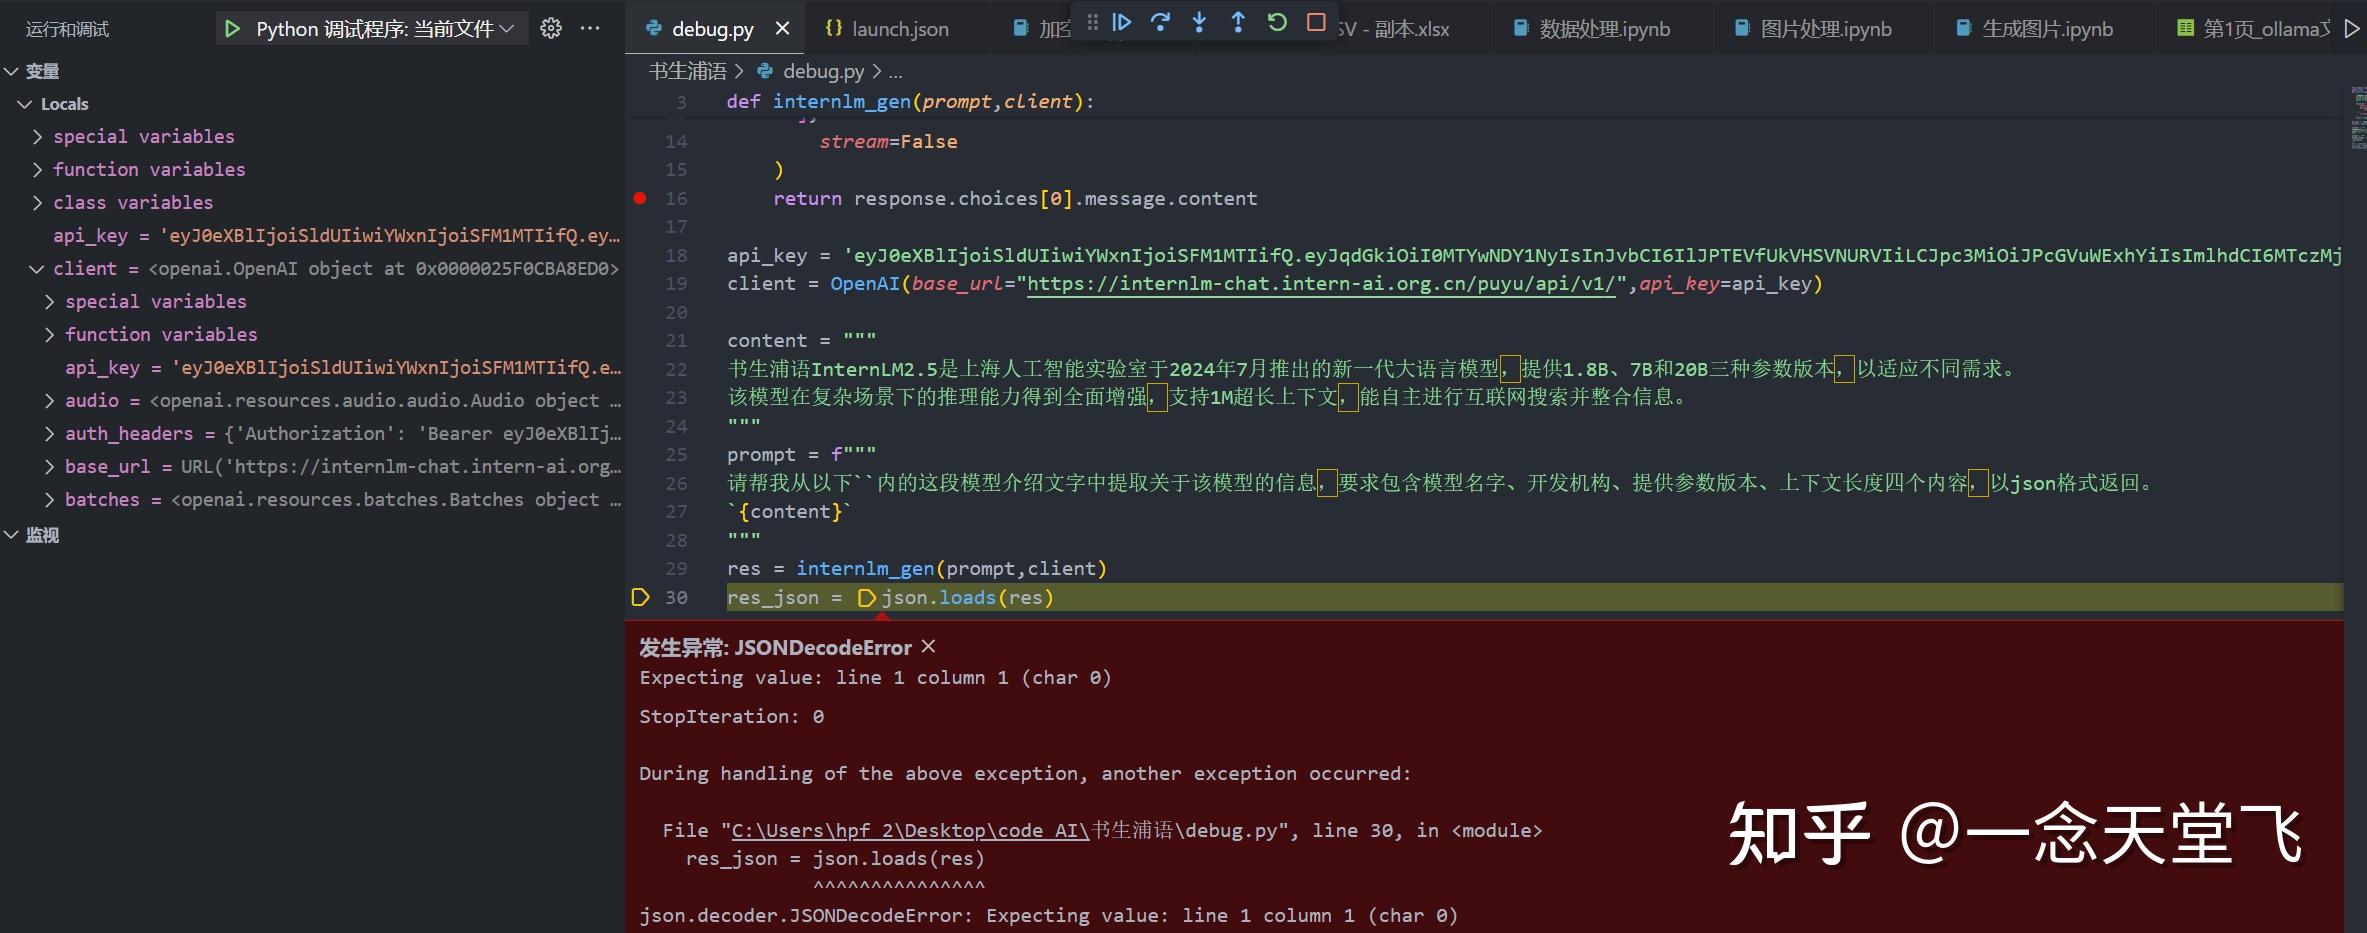Open debug settings with the gear icon
This screenshot has height=933, width=2367.
[x=551, y=28]
